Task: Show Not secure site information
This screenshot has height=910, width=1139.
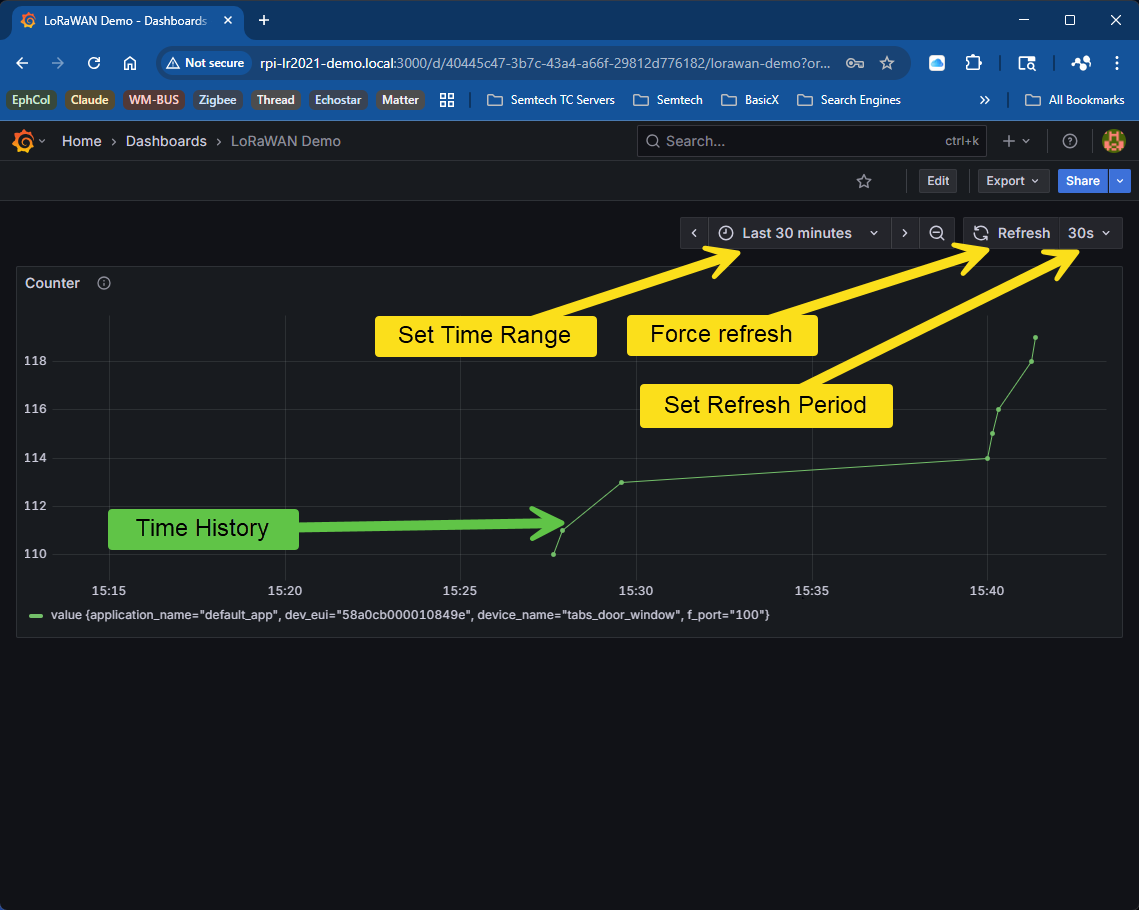Action: pyautogui.click(x=206, y=63)
